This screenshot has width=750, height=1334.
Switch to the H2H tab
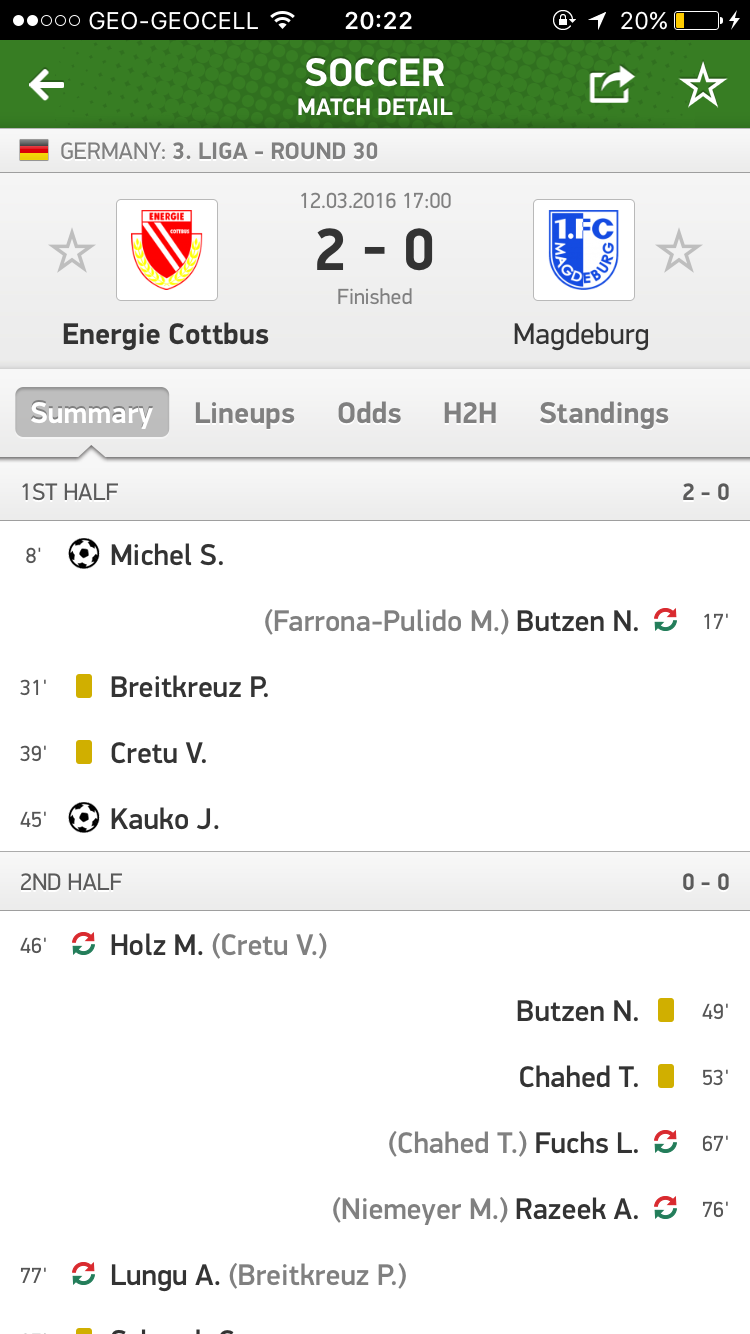470,413
